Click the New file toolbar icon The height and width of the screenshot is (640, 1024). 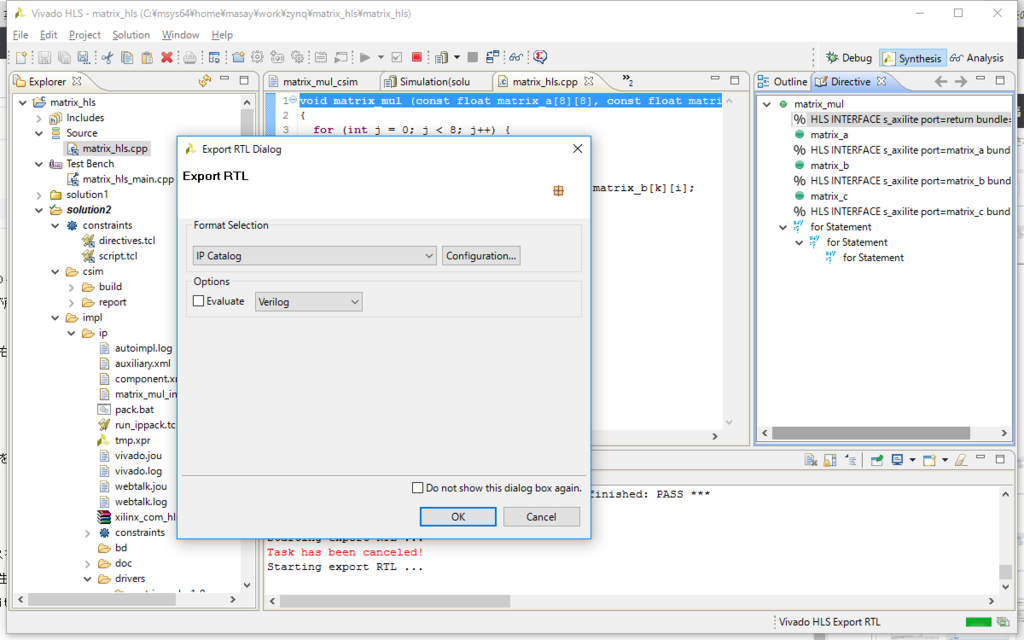pos(22,57)
